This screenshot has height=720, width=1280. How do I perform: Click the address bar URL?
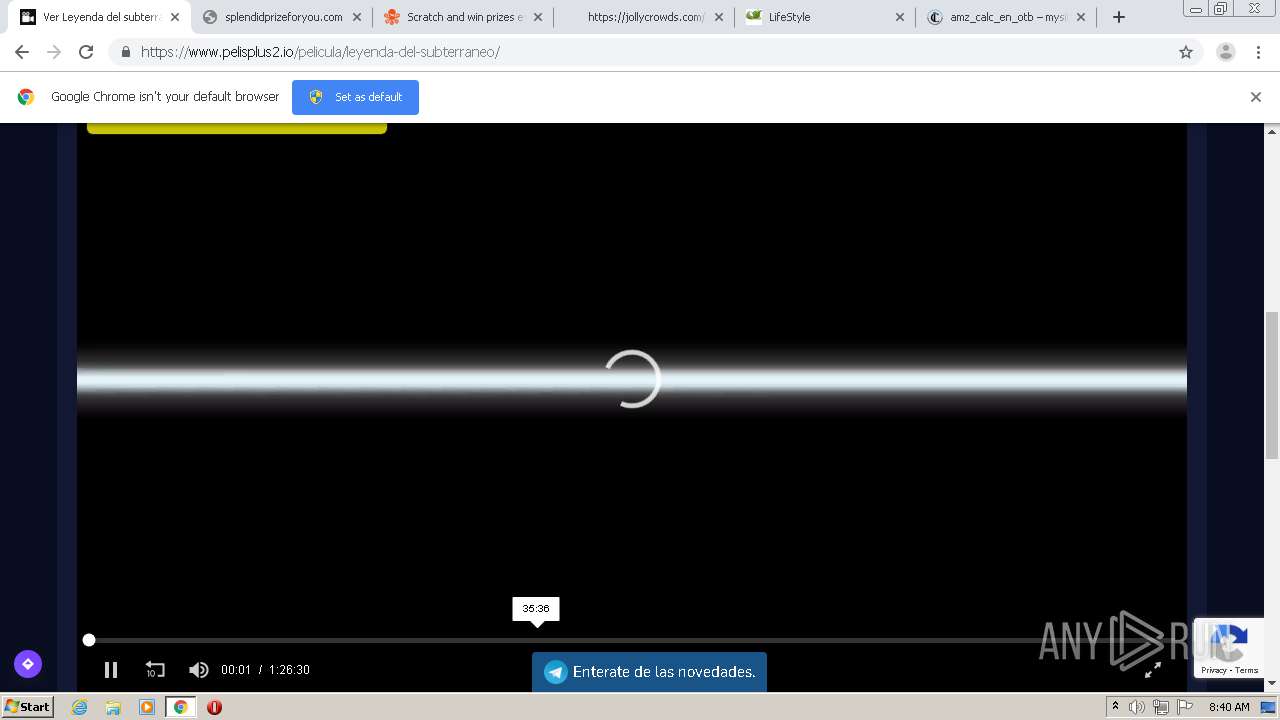click(x=320, y=52)
